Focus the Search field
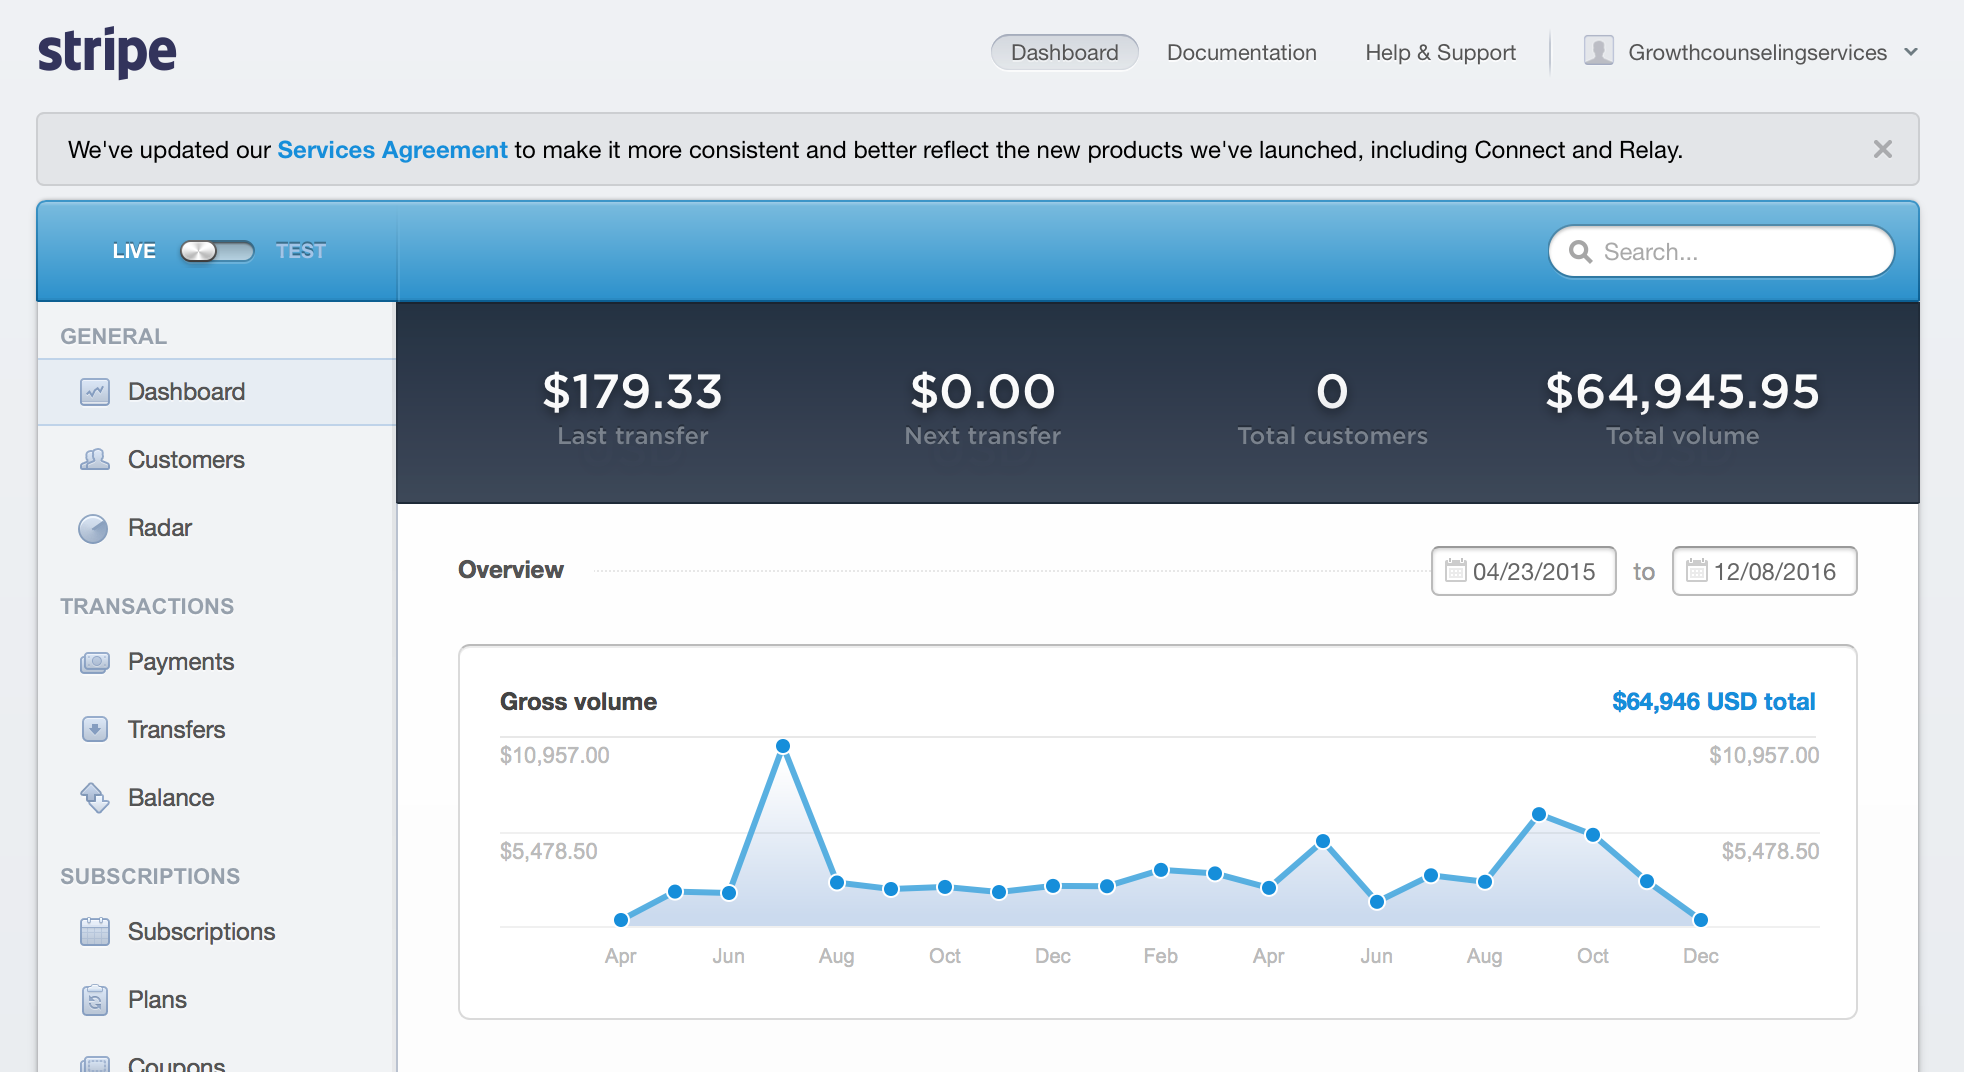 [1721, 251]
